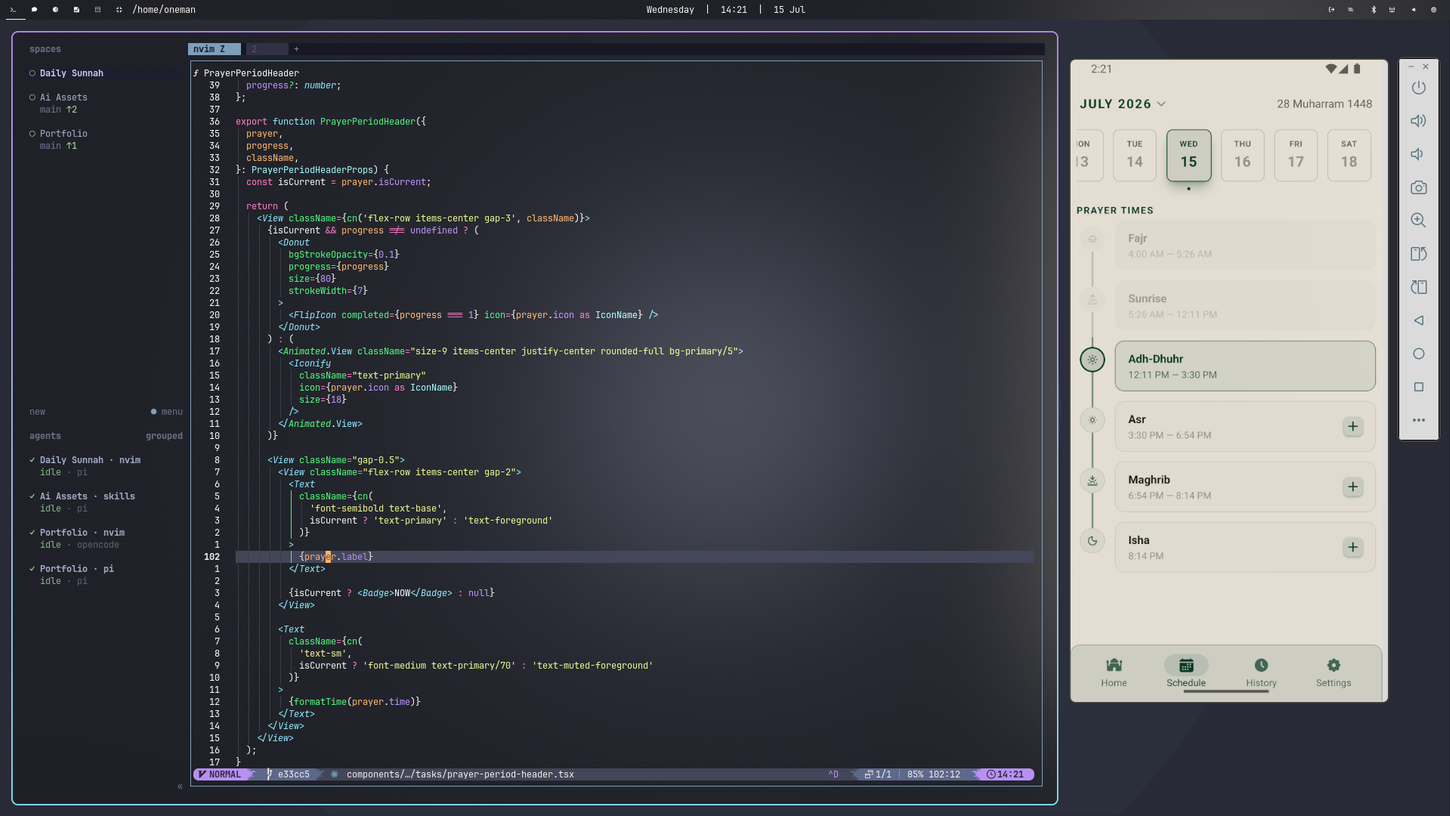The height and width of the screenshot is (816, 1450).
Task: Click the emulator volume down icon
Action: 1418,154
